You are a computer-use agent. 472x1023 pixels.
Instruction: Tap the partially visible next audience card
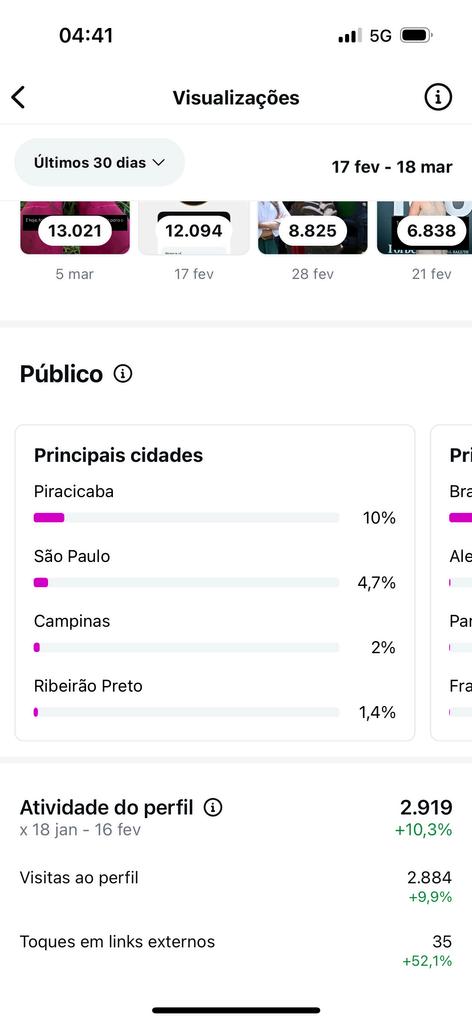pyautogui.click(x=451, y=583)
